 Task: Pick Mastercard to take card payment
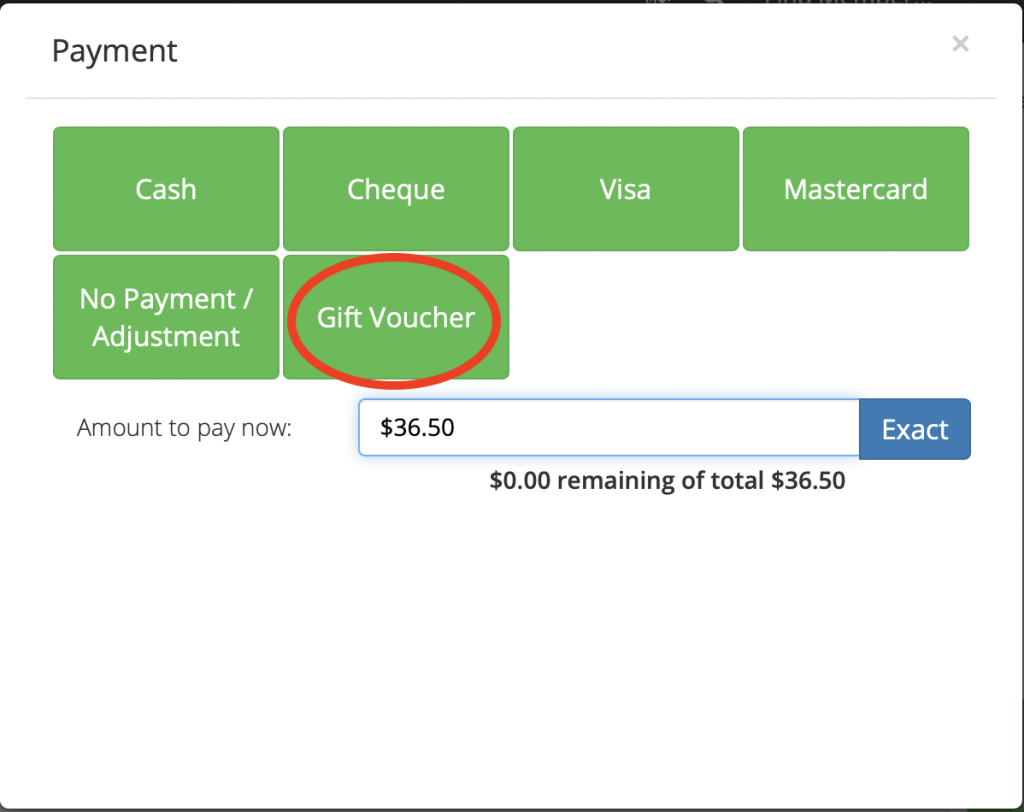pyautogui.click(x=856, y=189)
